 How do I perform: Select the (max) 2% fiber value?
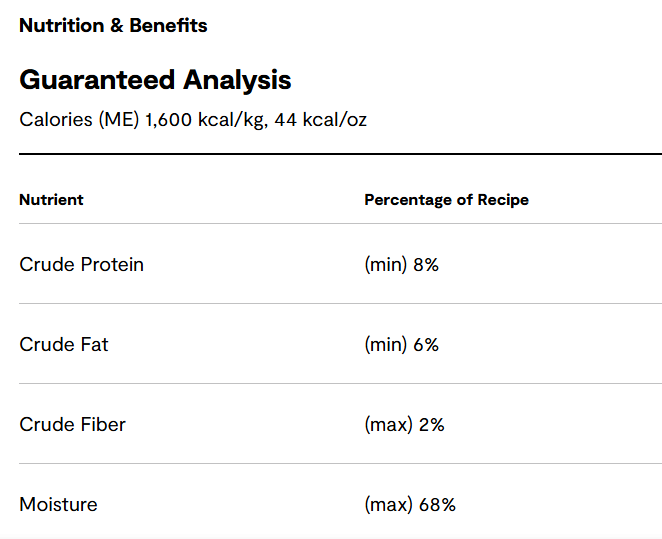404,425
